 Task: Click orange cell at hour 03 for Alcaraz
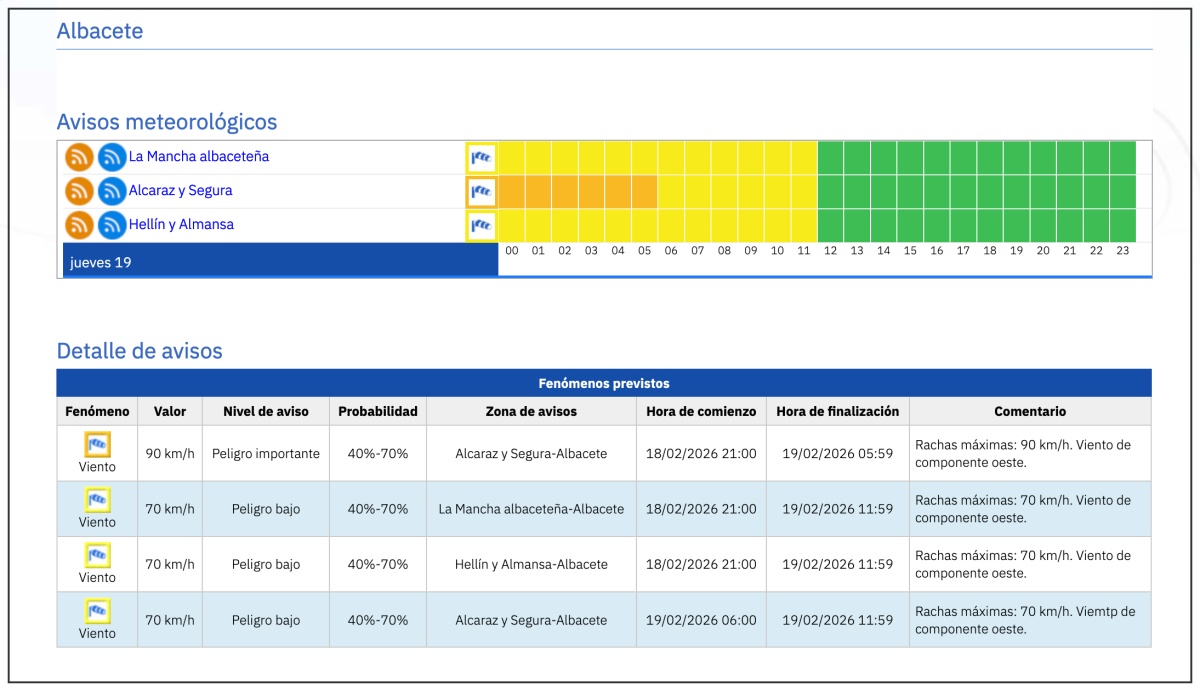(591, 191)
